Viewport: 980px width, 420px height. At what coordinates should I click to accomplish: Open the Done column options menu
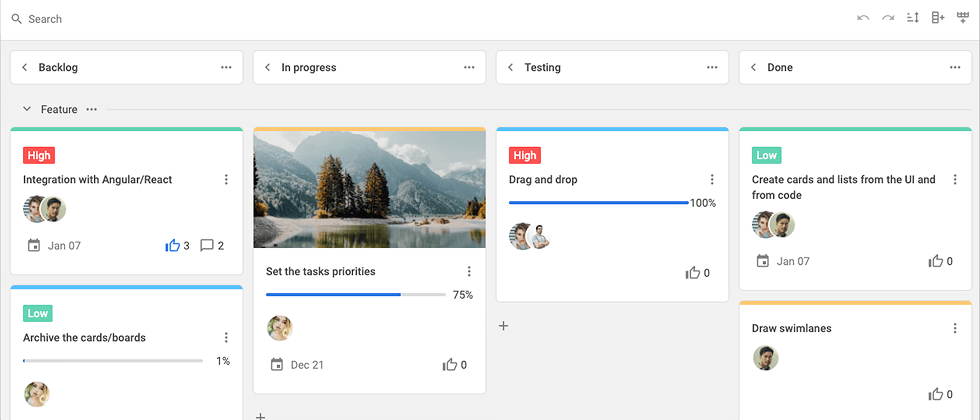pos(955,68)
